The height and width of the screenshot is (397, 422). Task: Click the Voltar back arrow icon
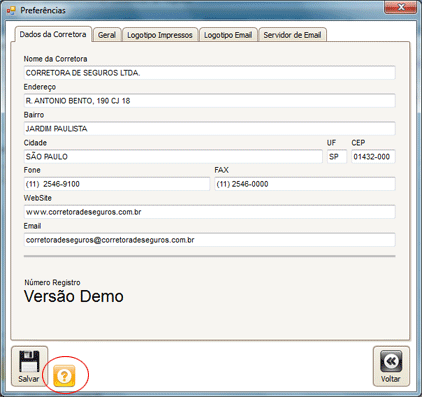tap(391, 361)
